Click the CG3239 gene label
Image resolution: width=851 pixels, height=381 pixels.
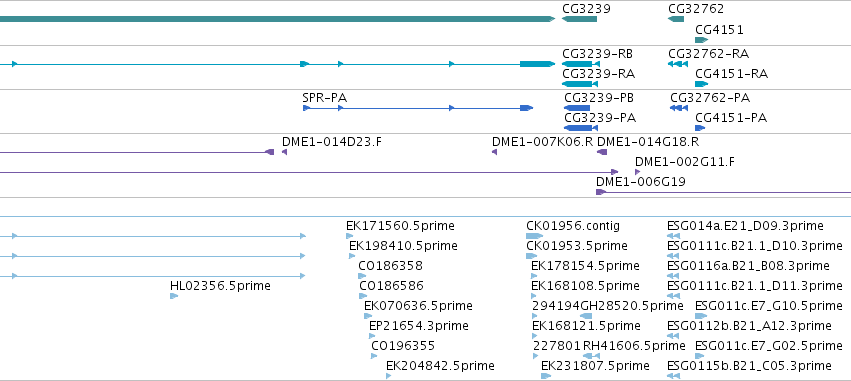pos(586,9)
